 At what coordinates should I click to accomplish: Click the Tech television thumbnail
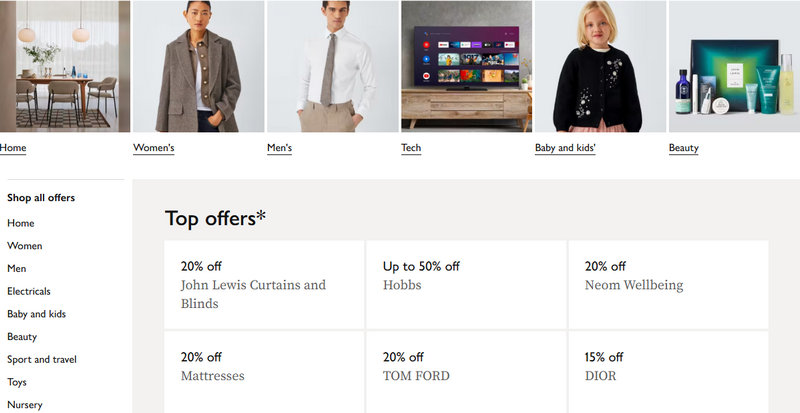coord(466,66)
